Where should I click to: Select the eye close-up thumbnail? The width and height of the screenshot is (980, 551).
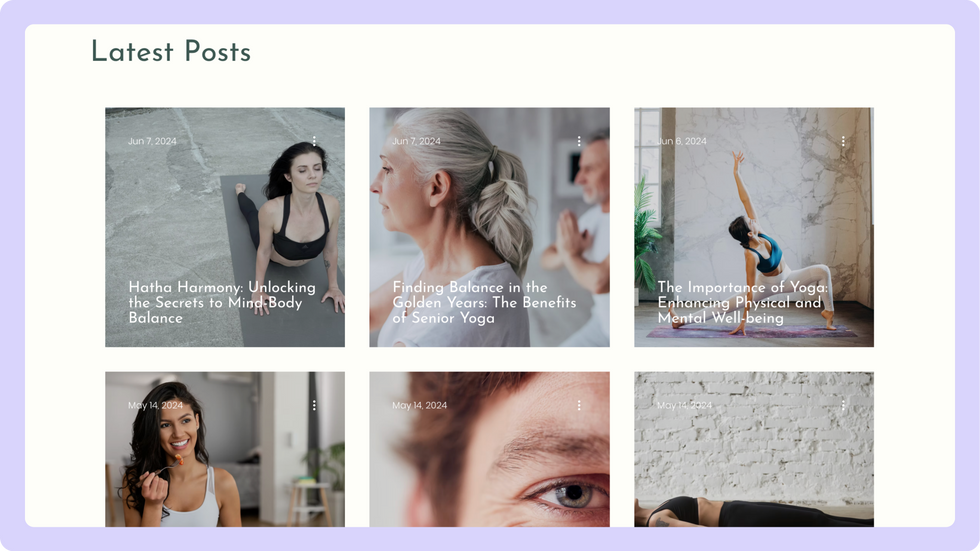489,449
